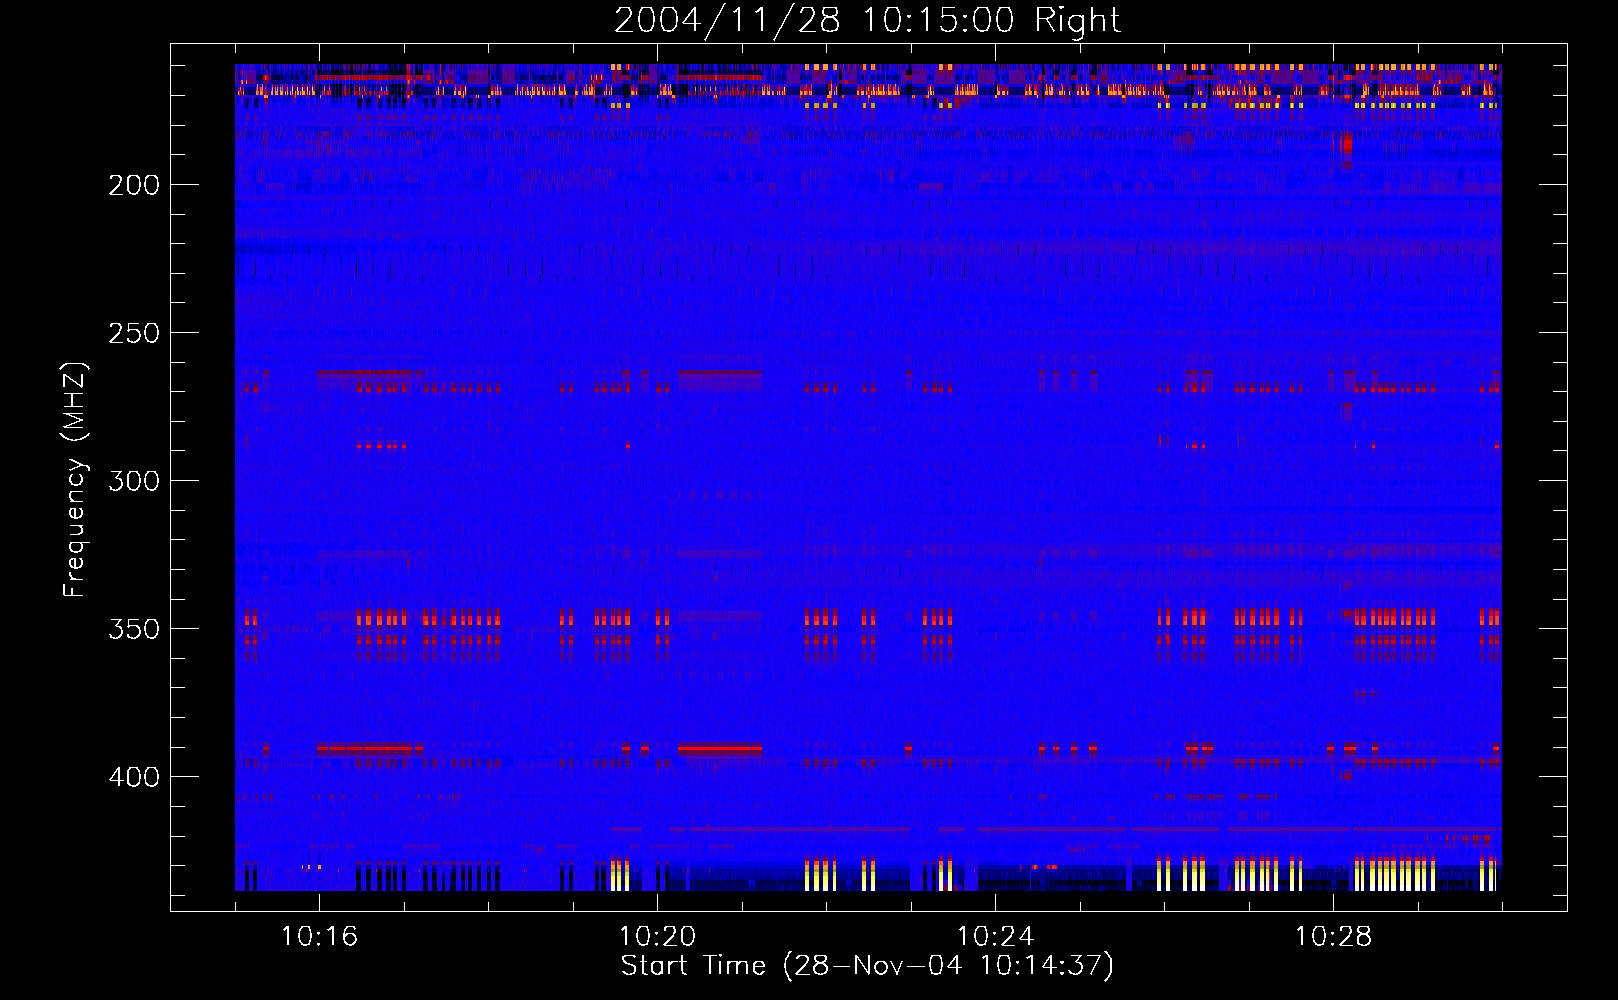The height and width of the screenshot is (1000, 1618).
Task: Click the 'Start Time (28-Nov-04 10:14:37)' axis title
Action: pos(867,966)
